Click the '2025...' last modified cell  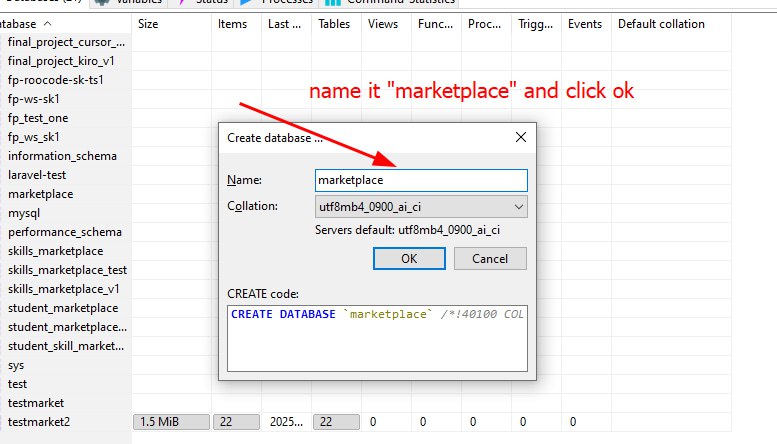tap(286, 422)
